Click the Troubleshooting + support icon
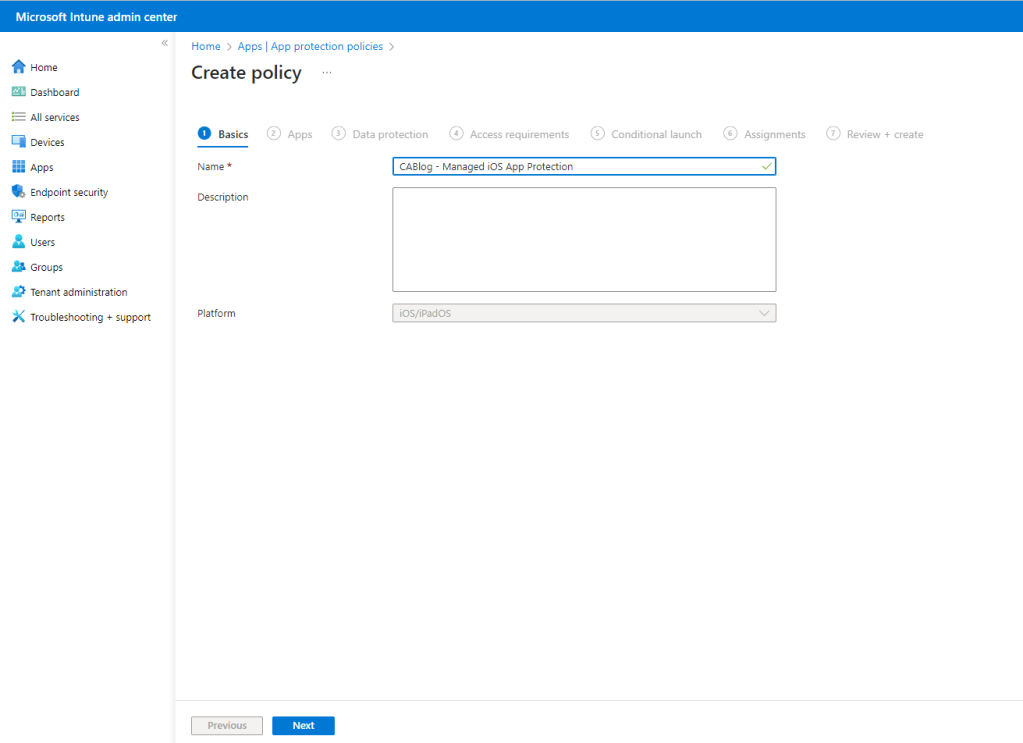 coord(18,317)
